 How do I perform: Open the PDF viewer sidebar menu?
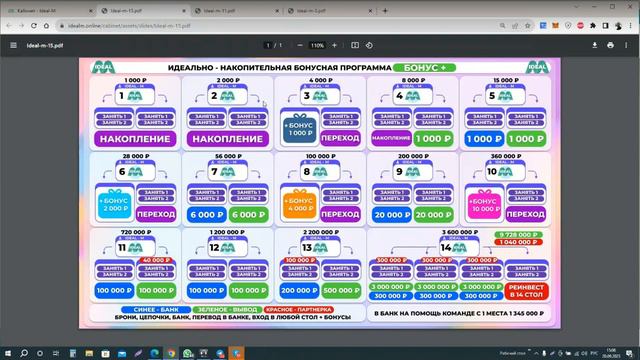(13, 45)
